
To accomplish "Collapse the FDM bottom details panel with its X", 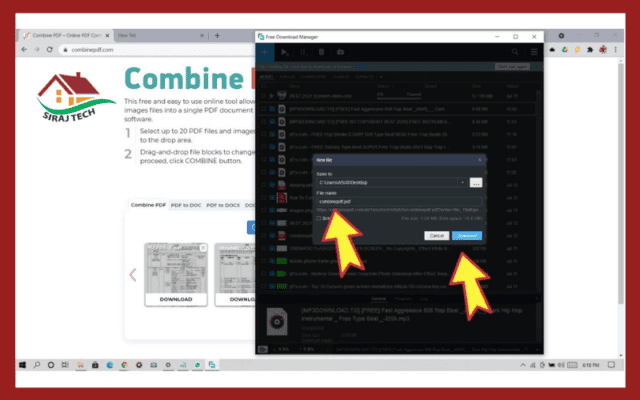I will pyautogui.click(x=537, y=299).
